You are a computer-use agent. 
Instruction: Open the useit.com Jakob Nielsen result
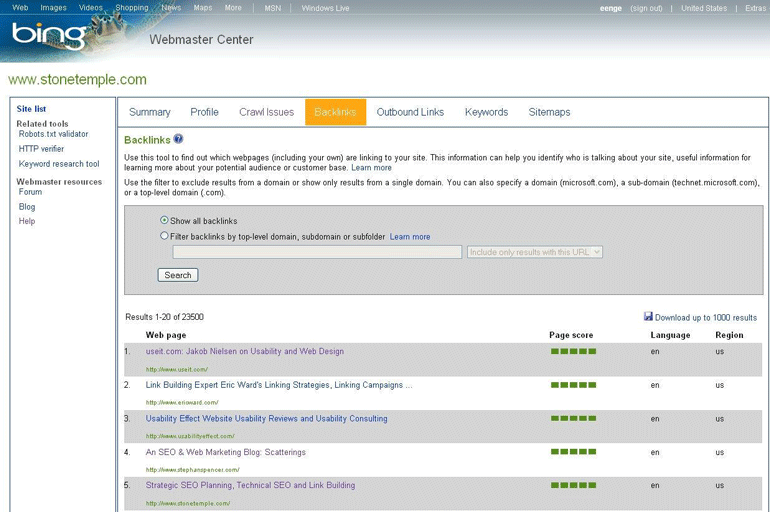coord(245,351)
